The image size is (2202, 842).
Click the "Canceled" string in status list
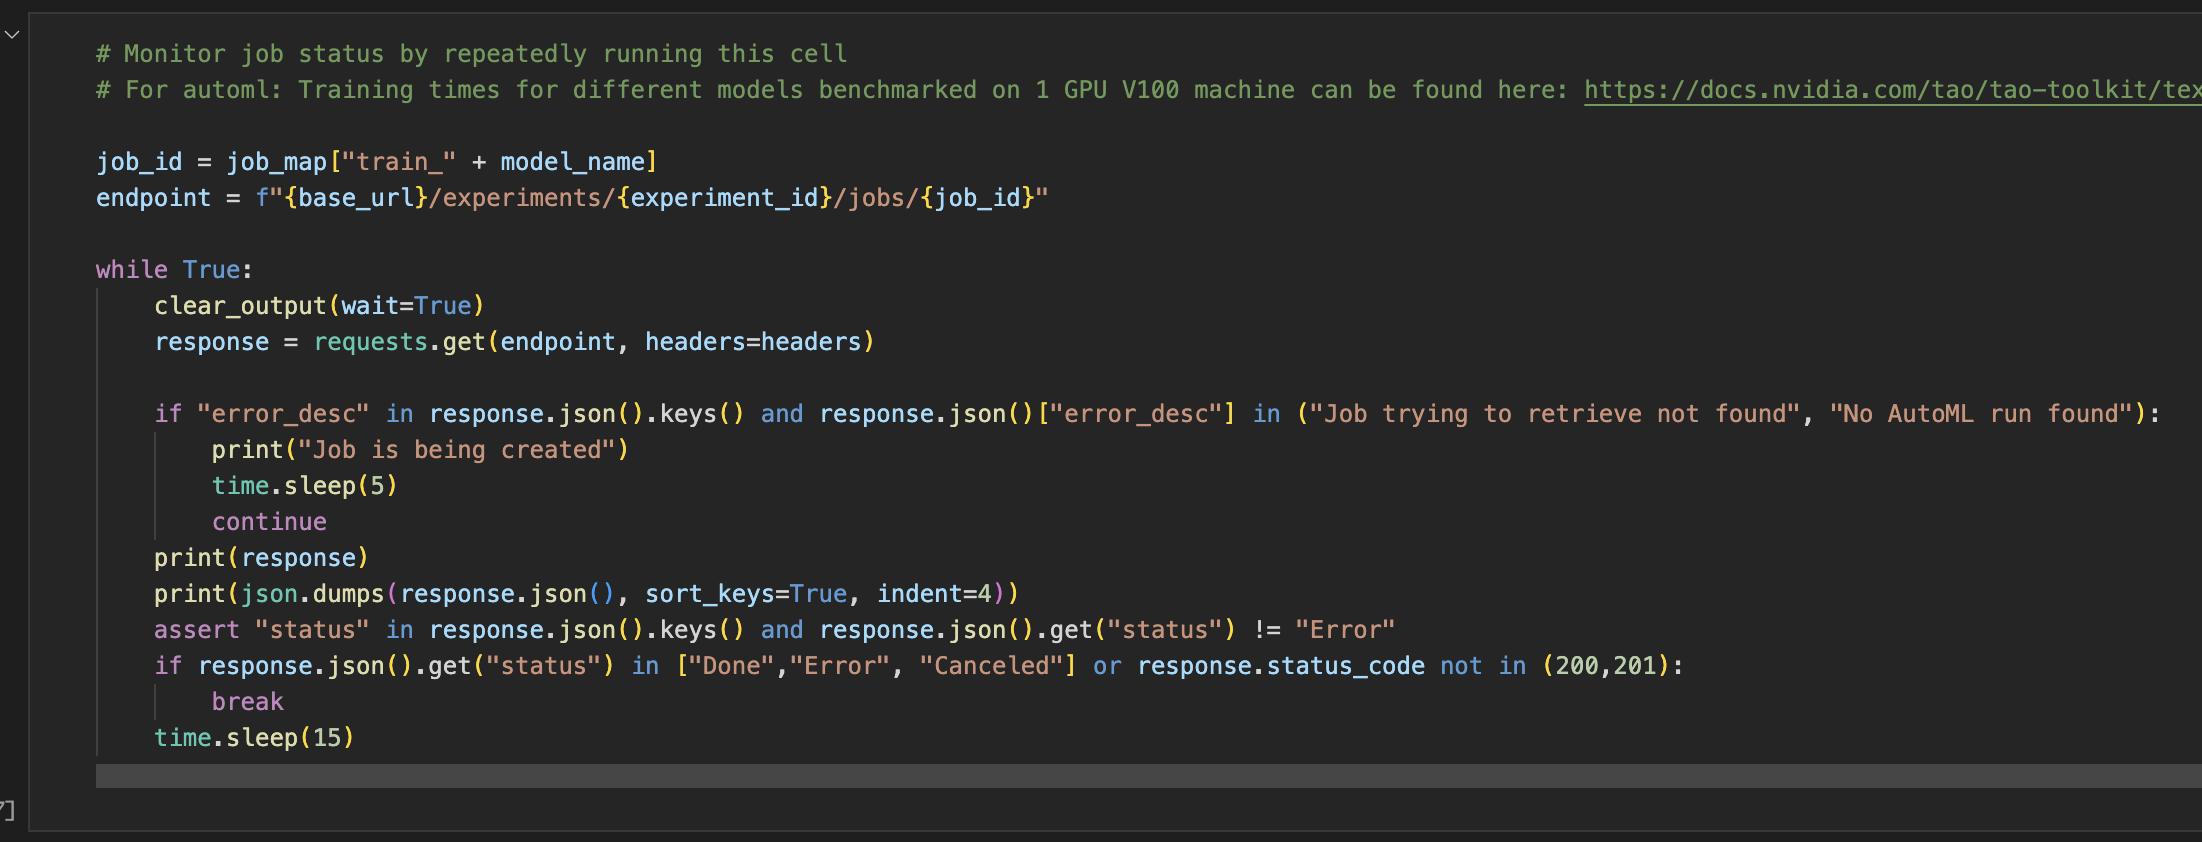pos(991,666)
